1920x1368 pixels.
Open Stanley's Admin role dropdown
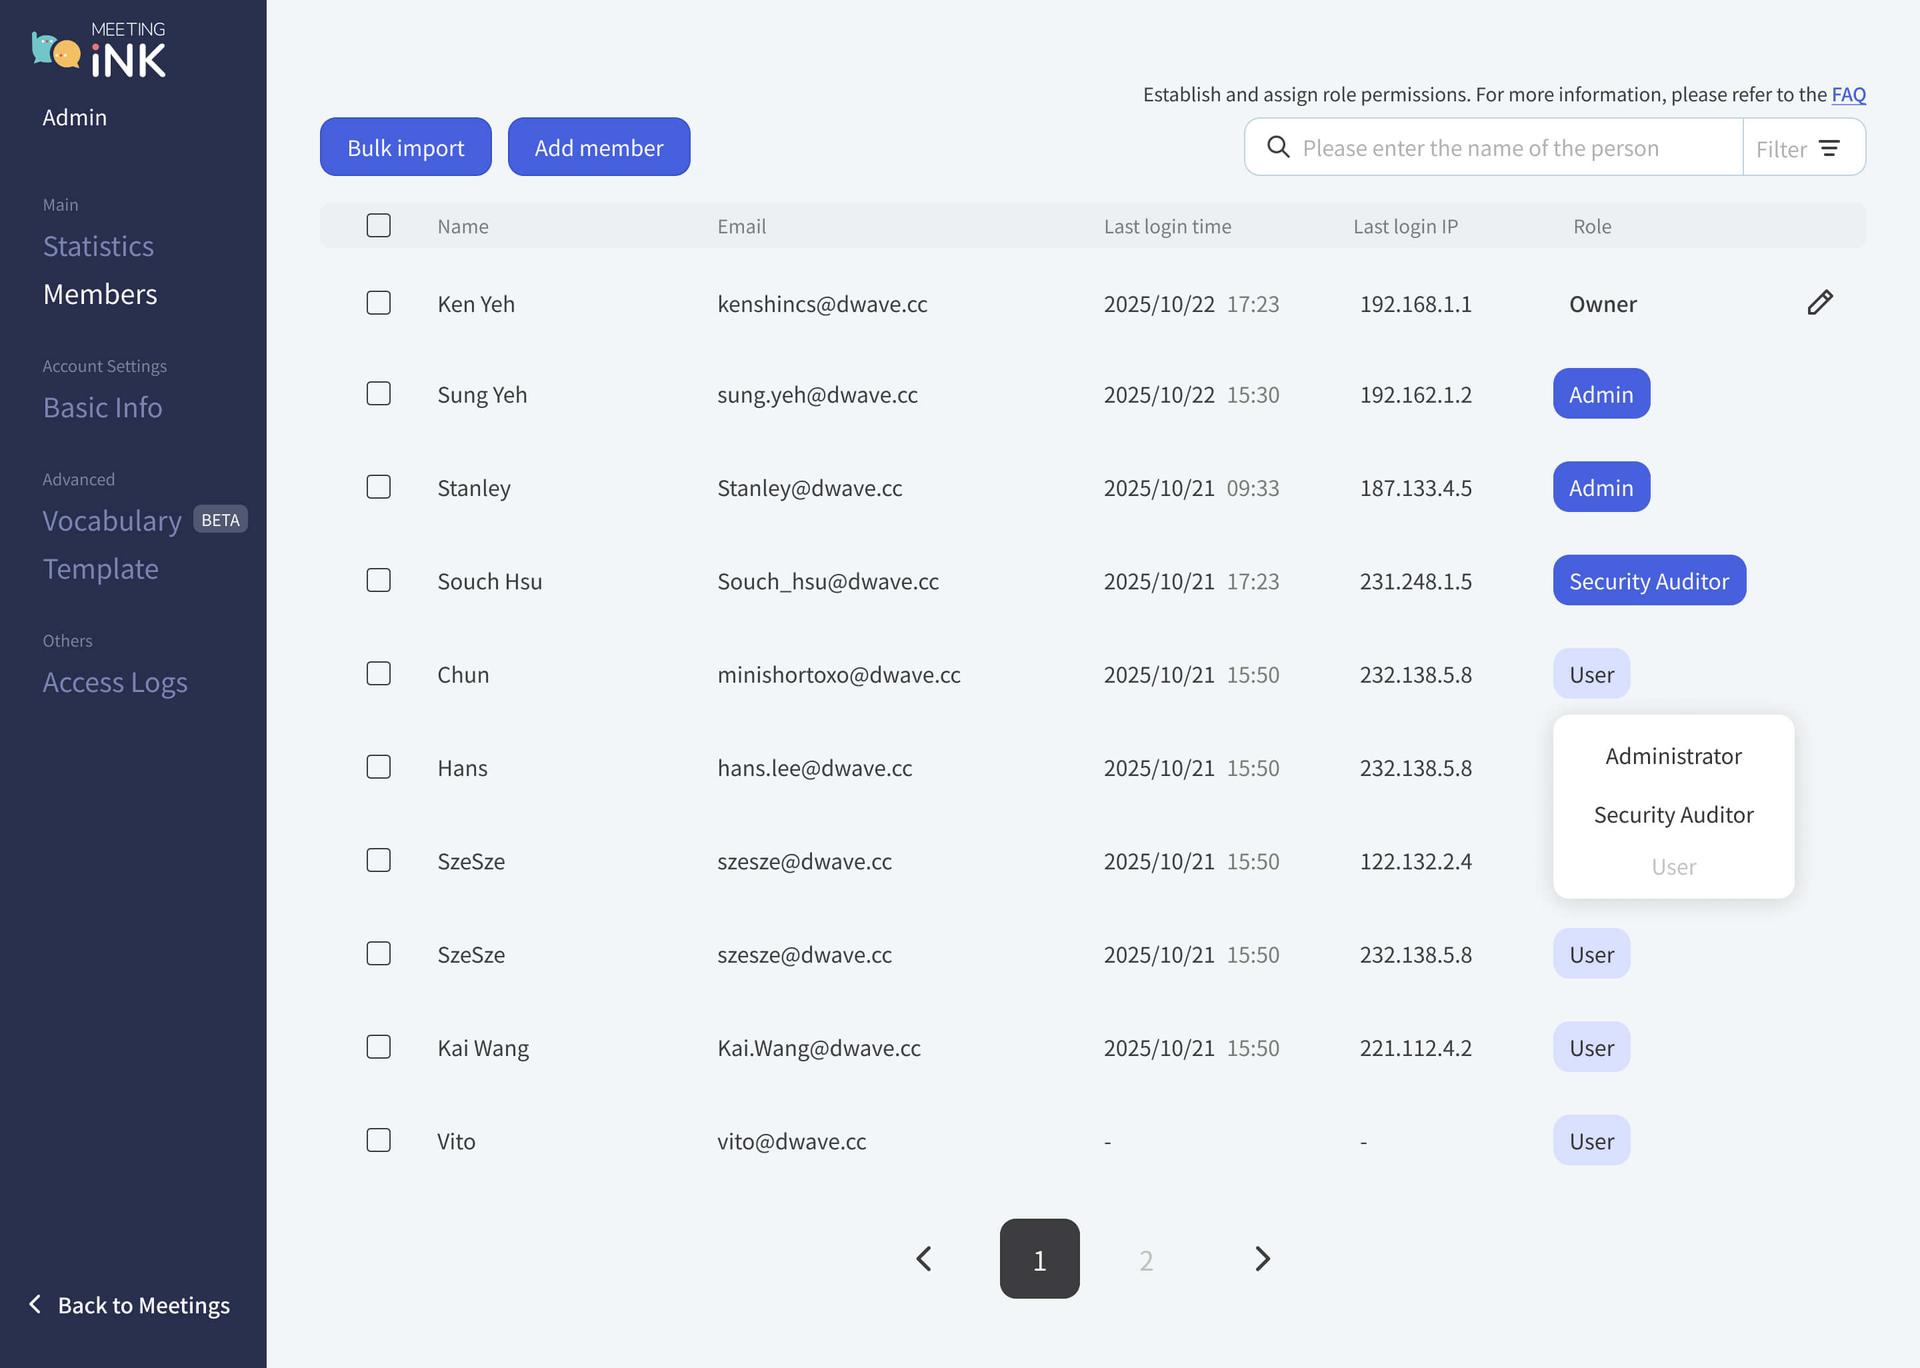(x=1600, y=487)
